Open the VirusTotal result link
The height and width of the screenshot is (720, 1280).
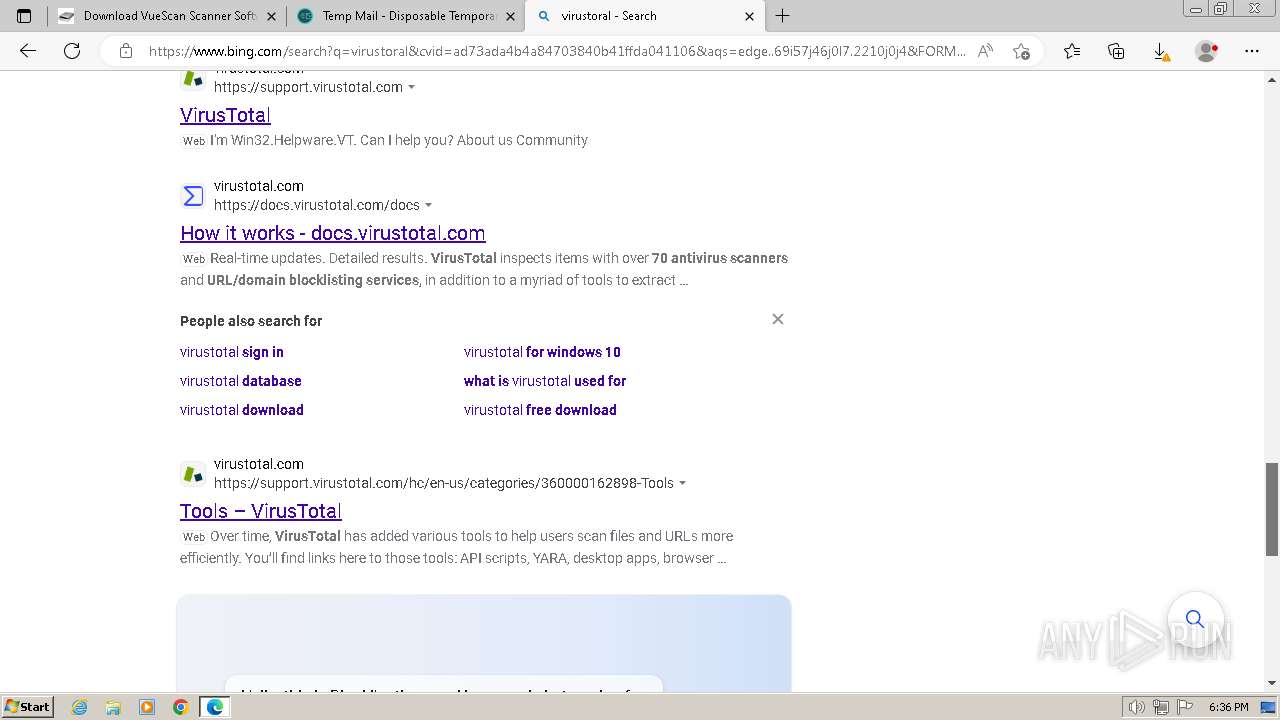(225, 115)
